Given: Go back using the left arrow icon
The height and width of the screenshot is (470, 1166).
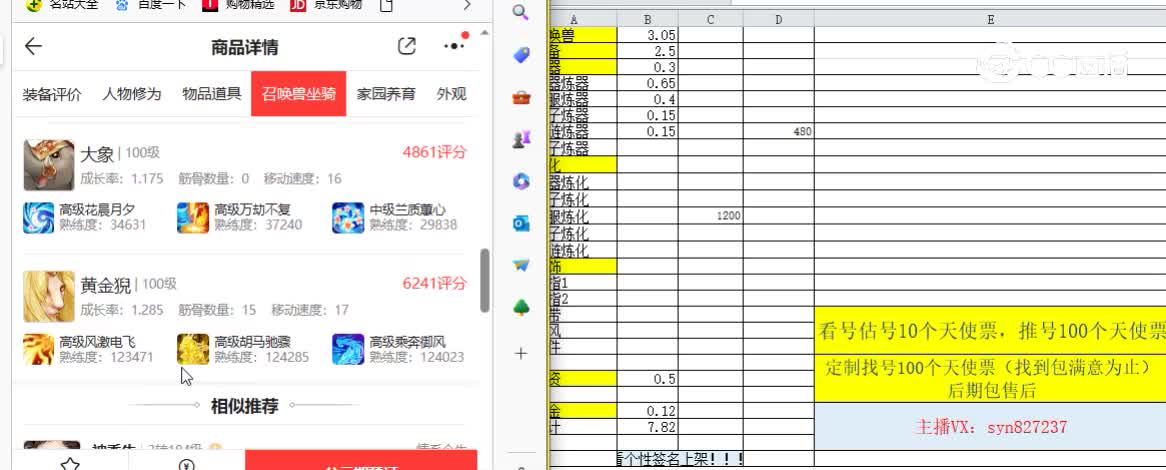Looking at the screenshot, I should [x=33, y=47].
